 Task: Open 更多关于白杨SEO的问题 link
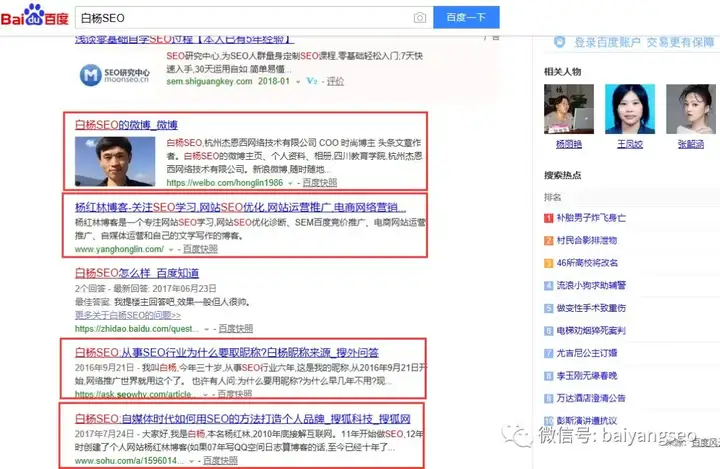pyautogui.click(x=128, y=315)
